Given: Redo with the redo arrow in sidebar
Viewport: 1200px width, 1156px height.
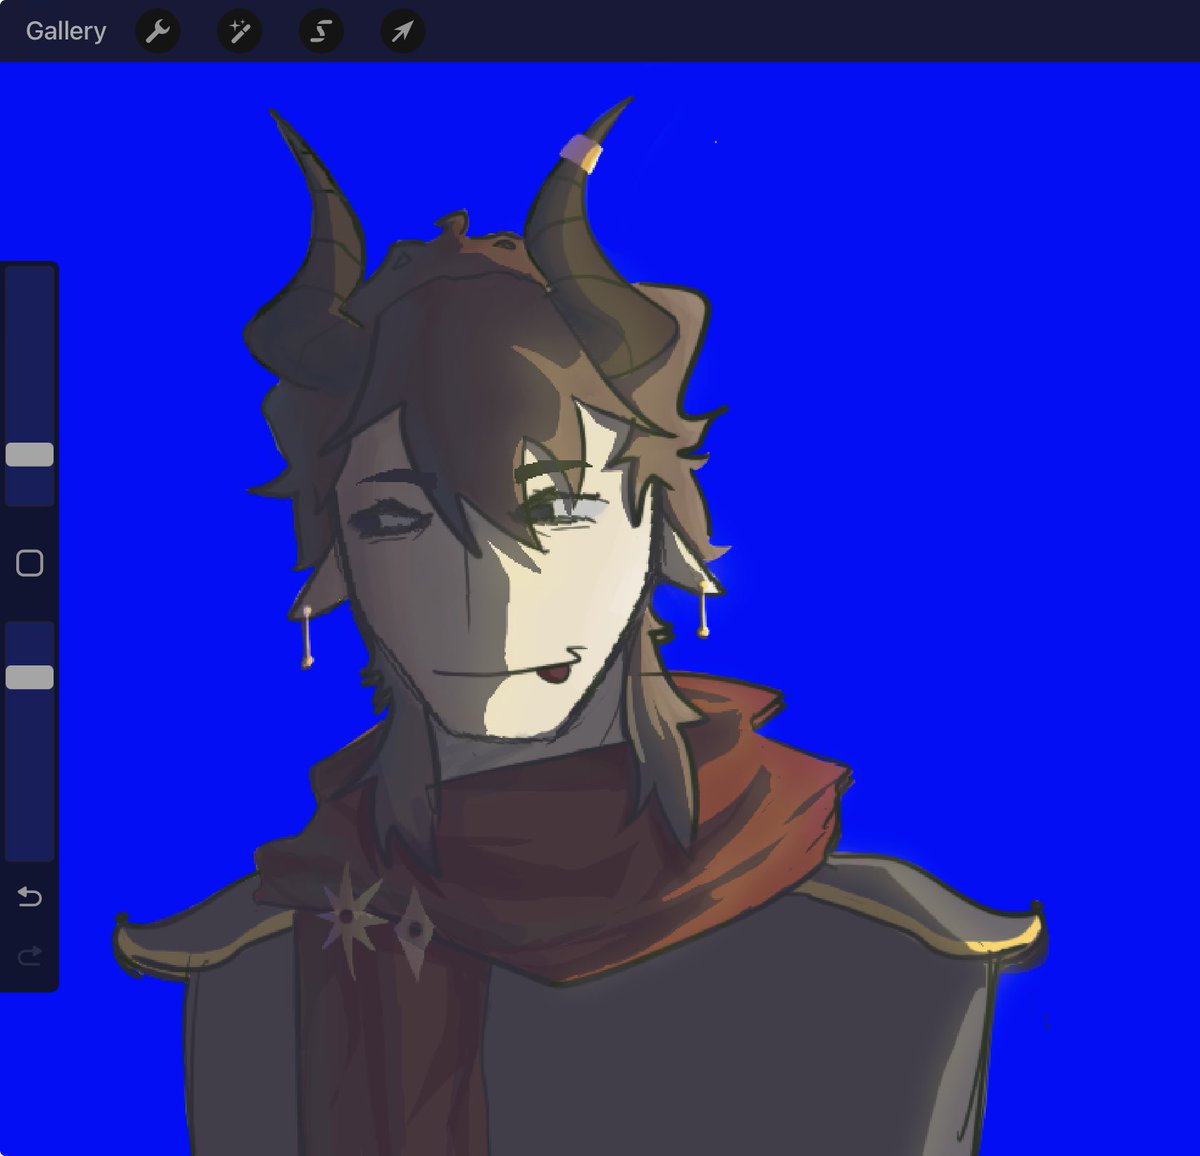Looking at the screenshot, I should (30, 956).
